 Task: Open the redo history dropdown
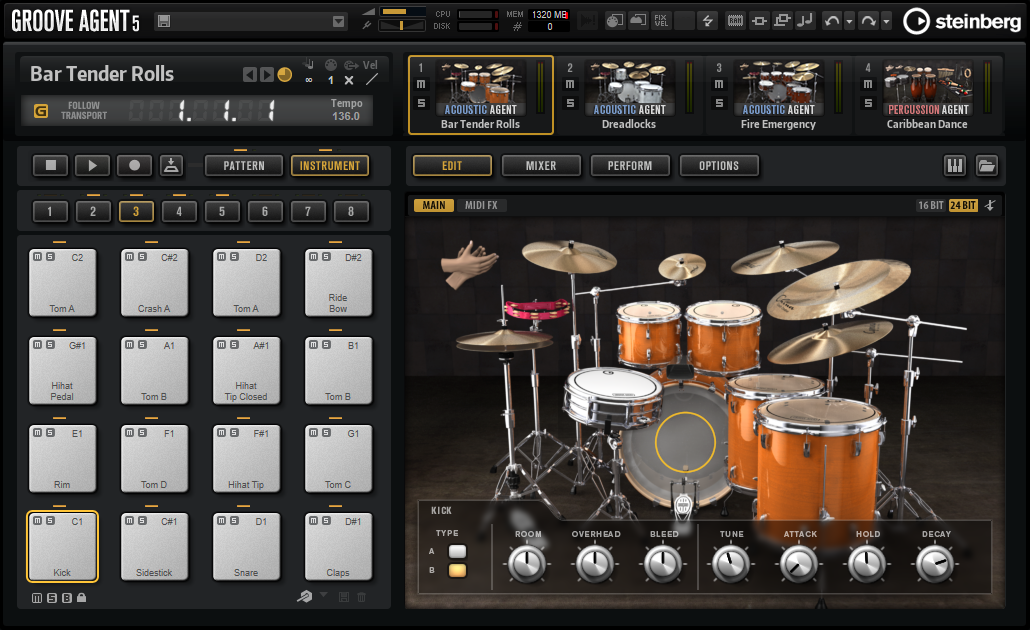[886, 22]
